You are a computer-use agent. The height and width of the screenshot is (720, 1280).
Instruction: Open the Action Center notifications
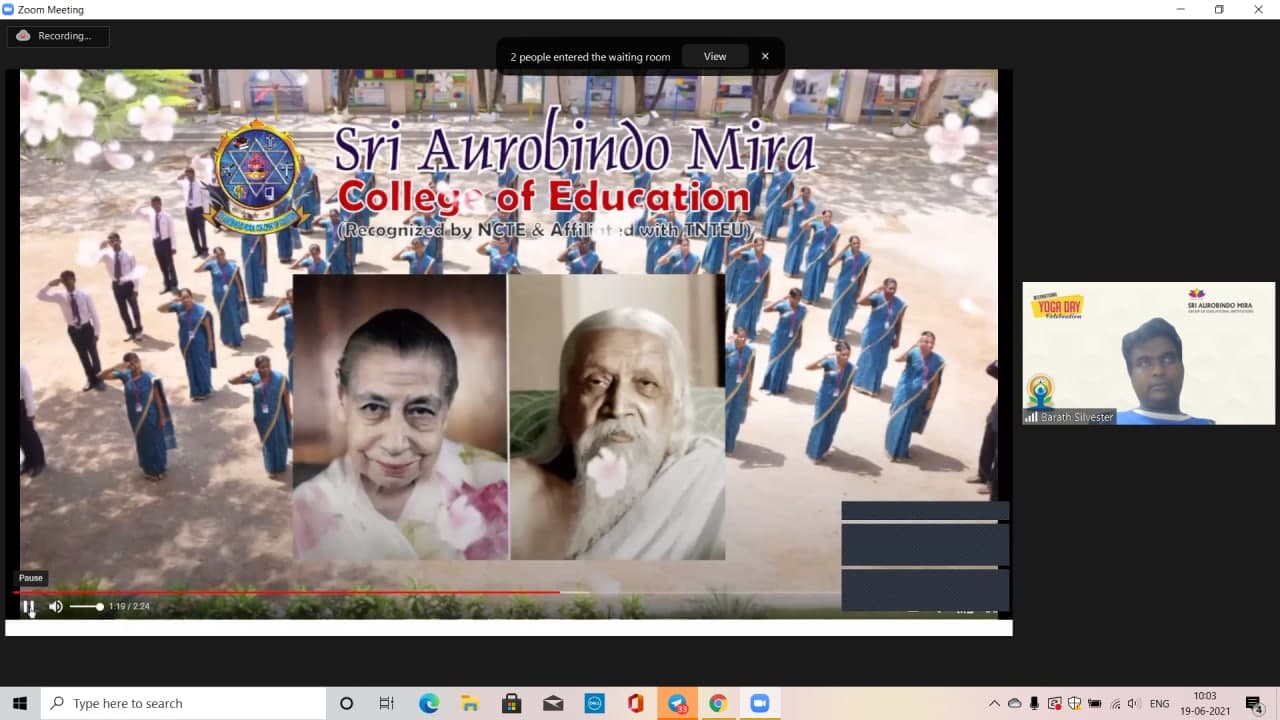(1254, 704)
